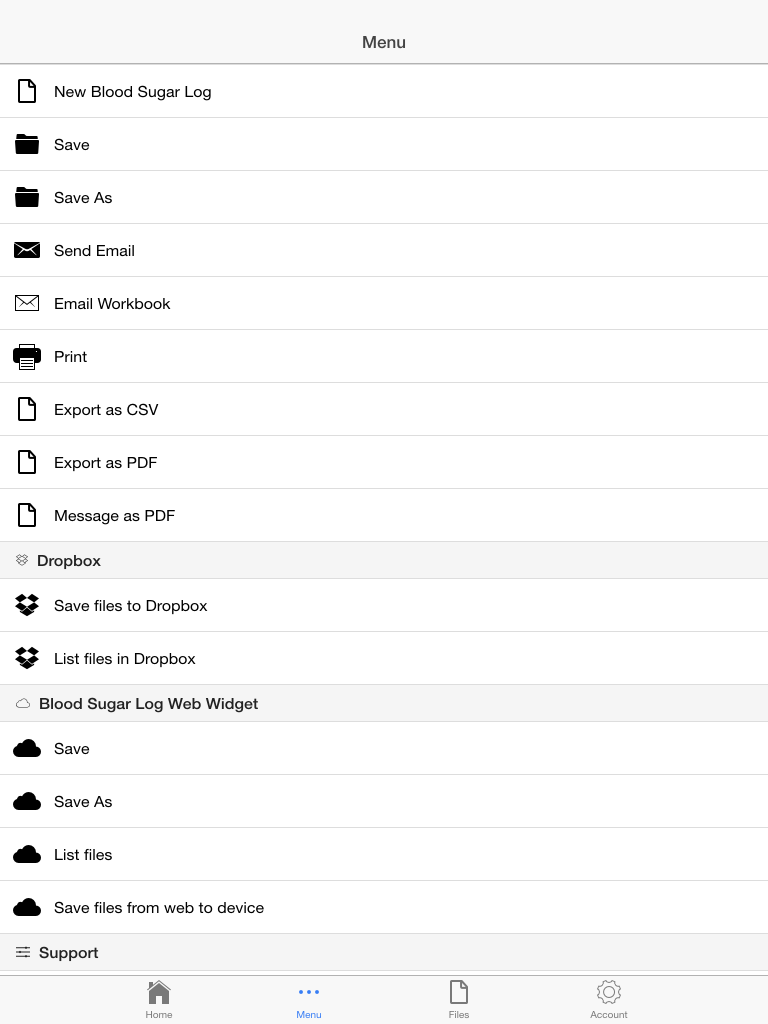Choose Export as PDF
The width and height of the screenshot is (768, 1024).
[384, 462]
